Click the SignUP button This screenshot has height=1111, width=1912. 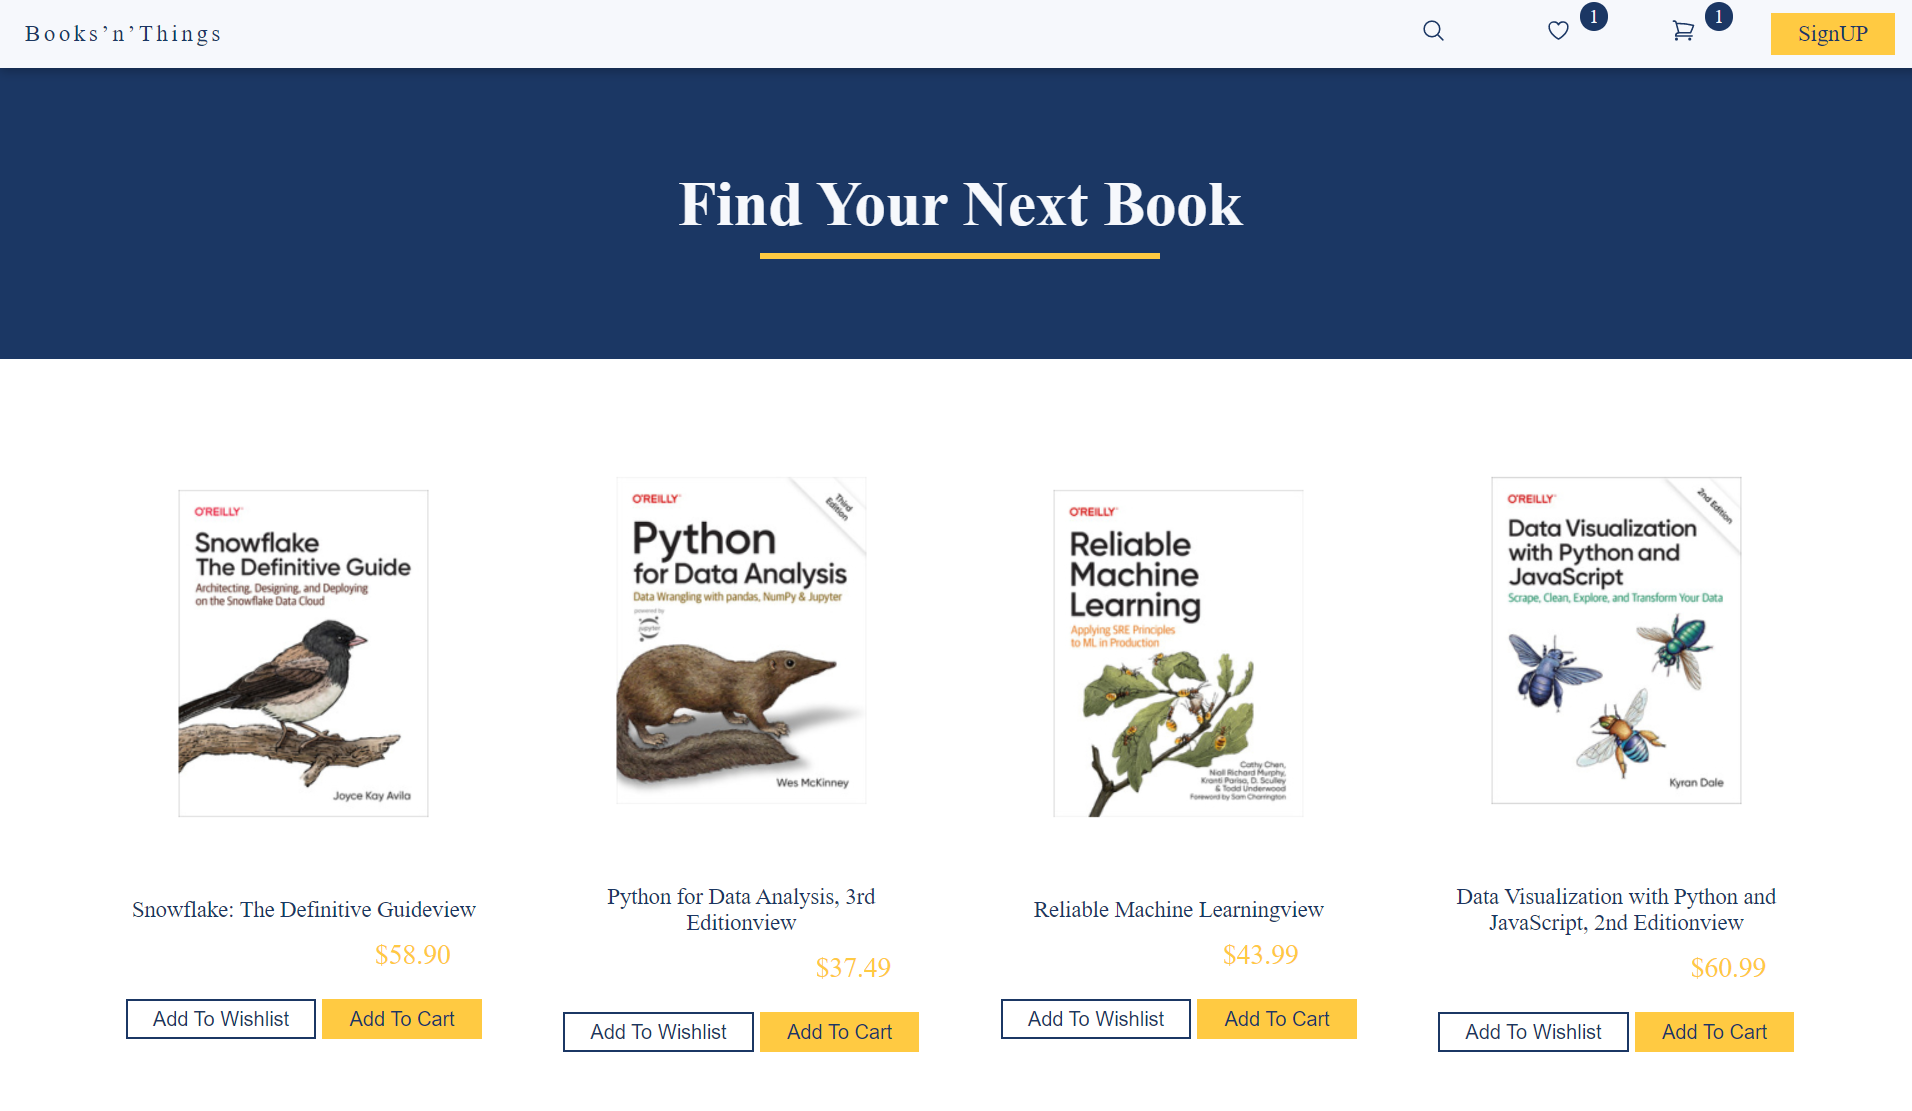tap(1832, 34)
